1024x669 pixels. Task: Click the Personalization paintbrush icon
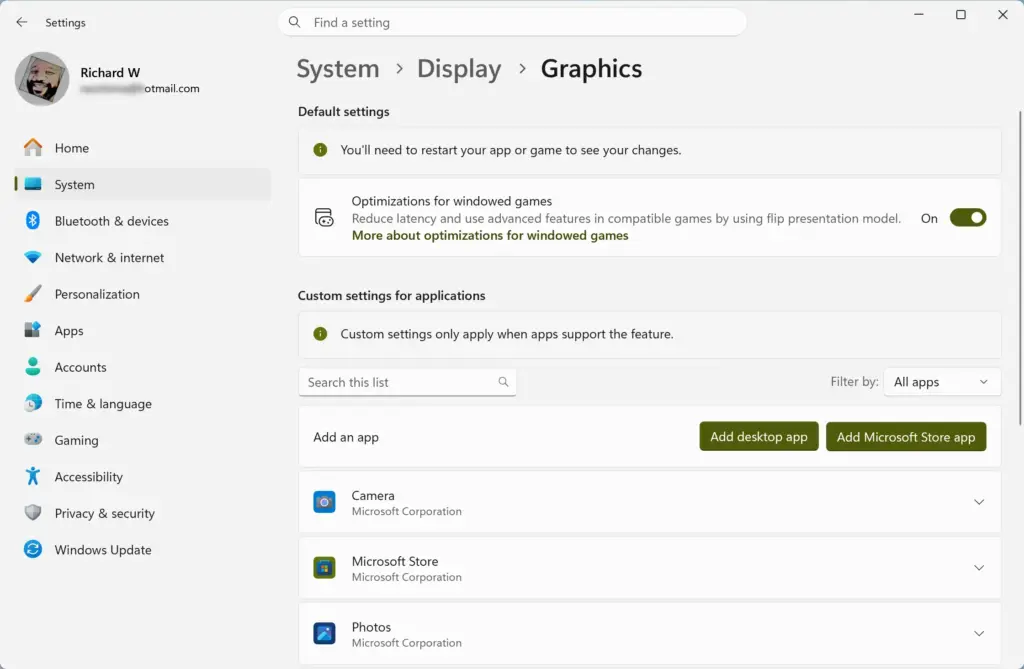pos(33,294)
